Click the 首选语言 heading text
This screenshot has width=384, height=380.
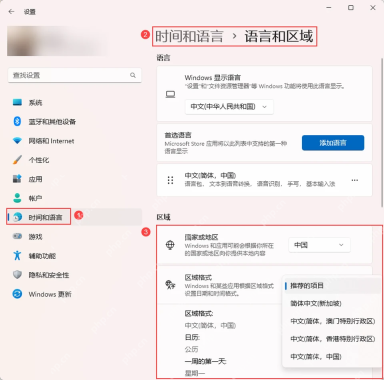coord(178,135)
